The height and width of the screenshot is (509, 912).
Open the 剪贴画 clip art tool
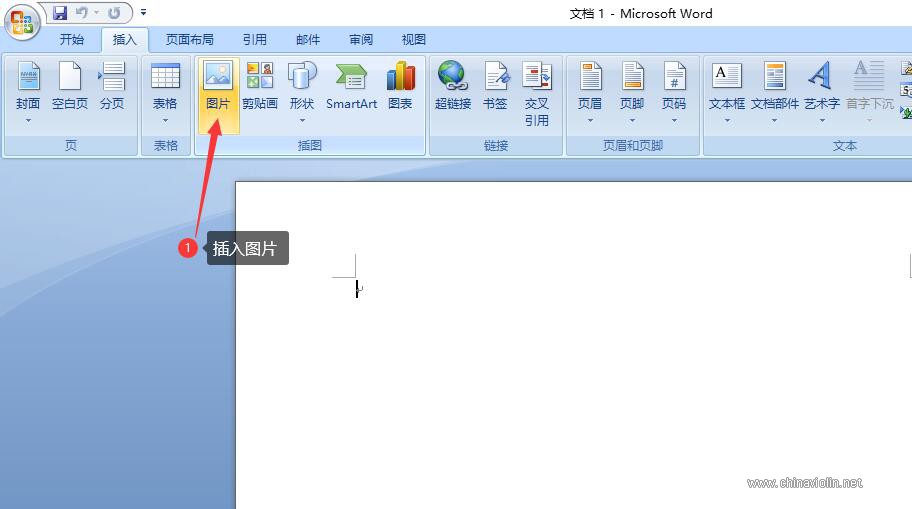[x=259, y=86]
